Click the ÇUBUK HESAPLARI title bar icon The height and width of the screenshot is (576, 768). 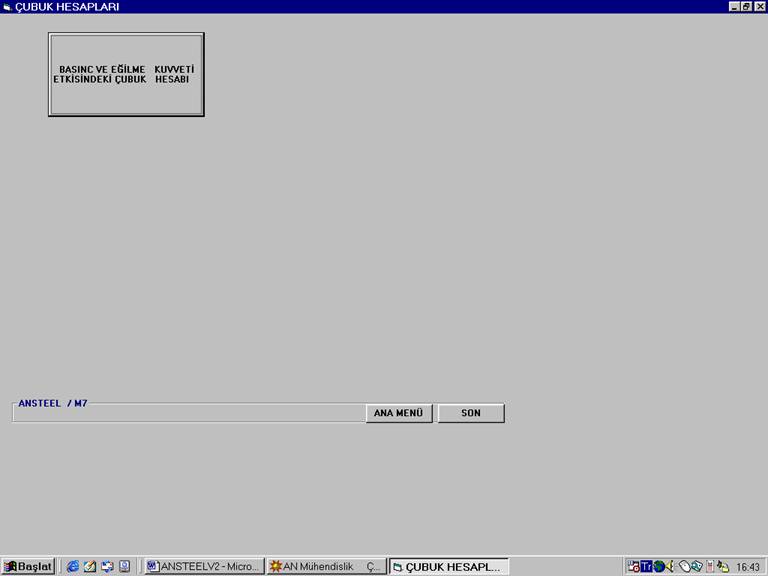tap(7, 7)
